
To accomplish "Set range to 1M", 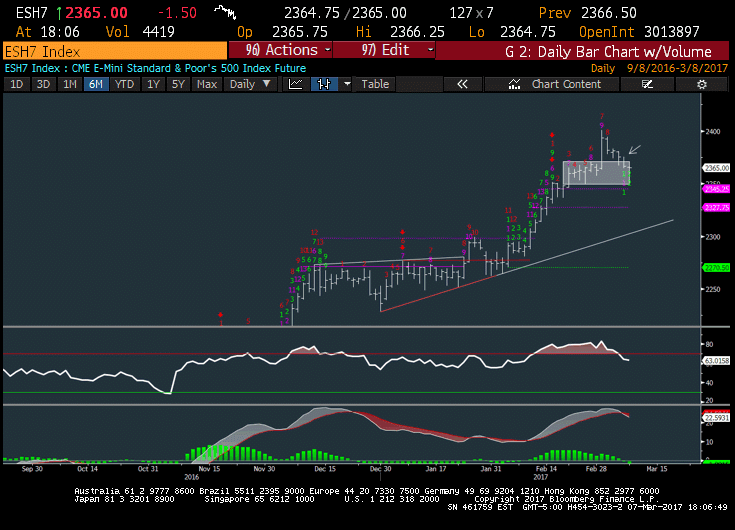I will pyautogui.click(x=70, y=84).
